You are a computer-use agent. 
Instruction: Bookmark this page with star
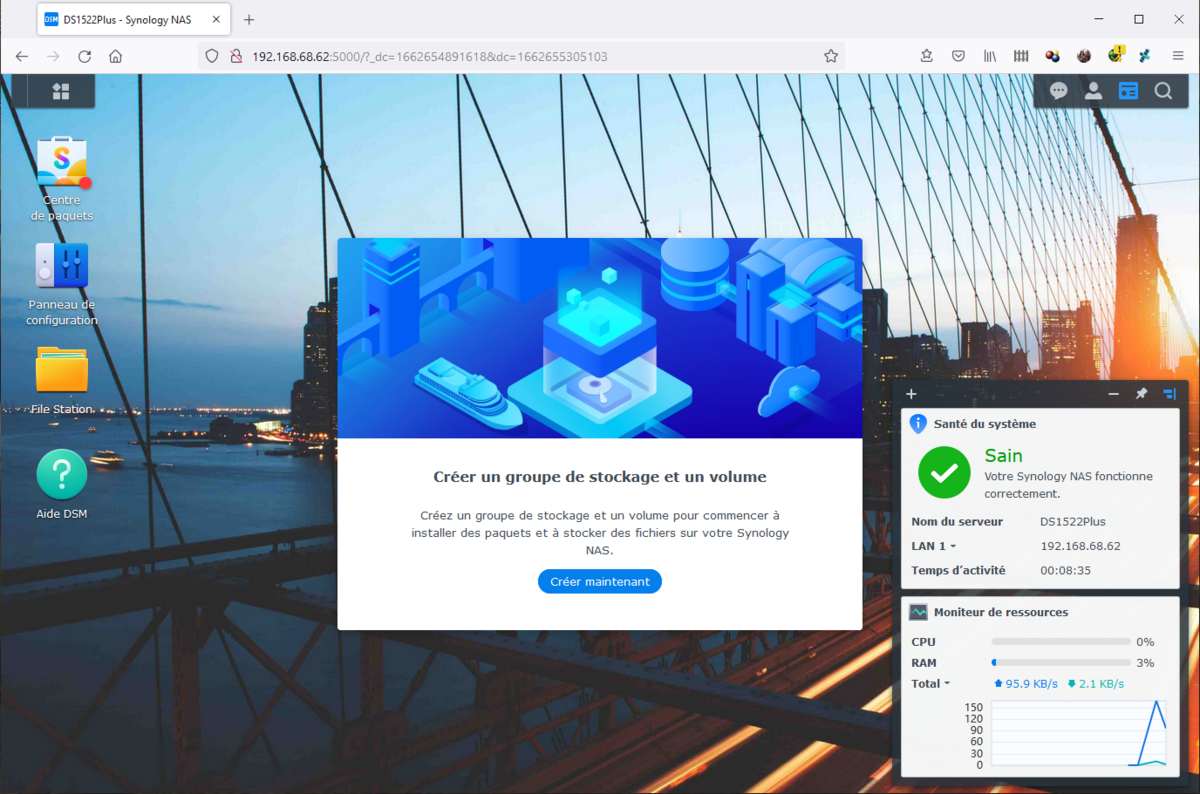(831, 57)
